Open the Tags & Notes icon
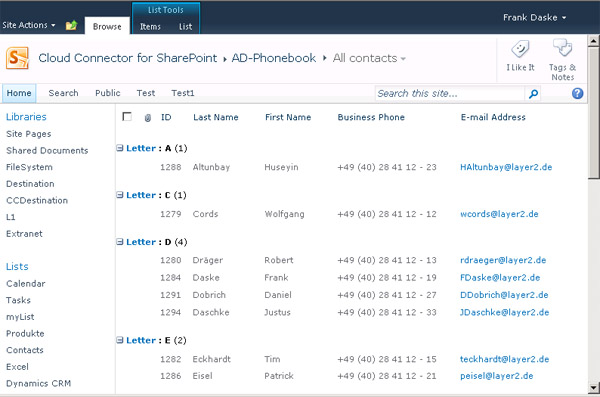 tap(562, 48)
